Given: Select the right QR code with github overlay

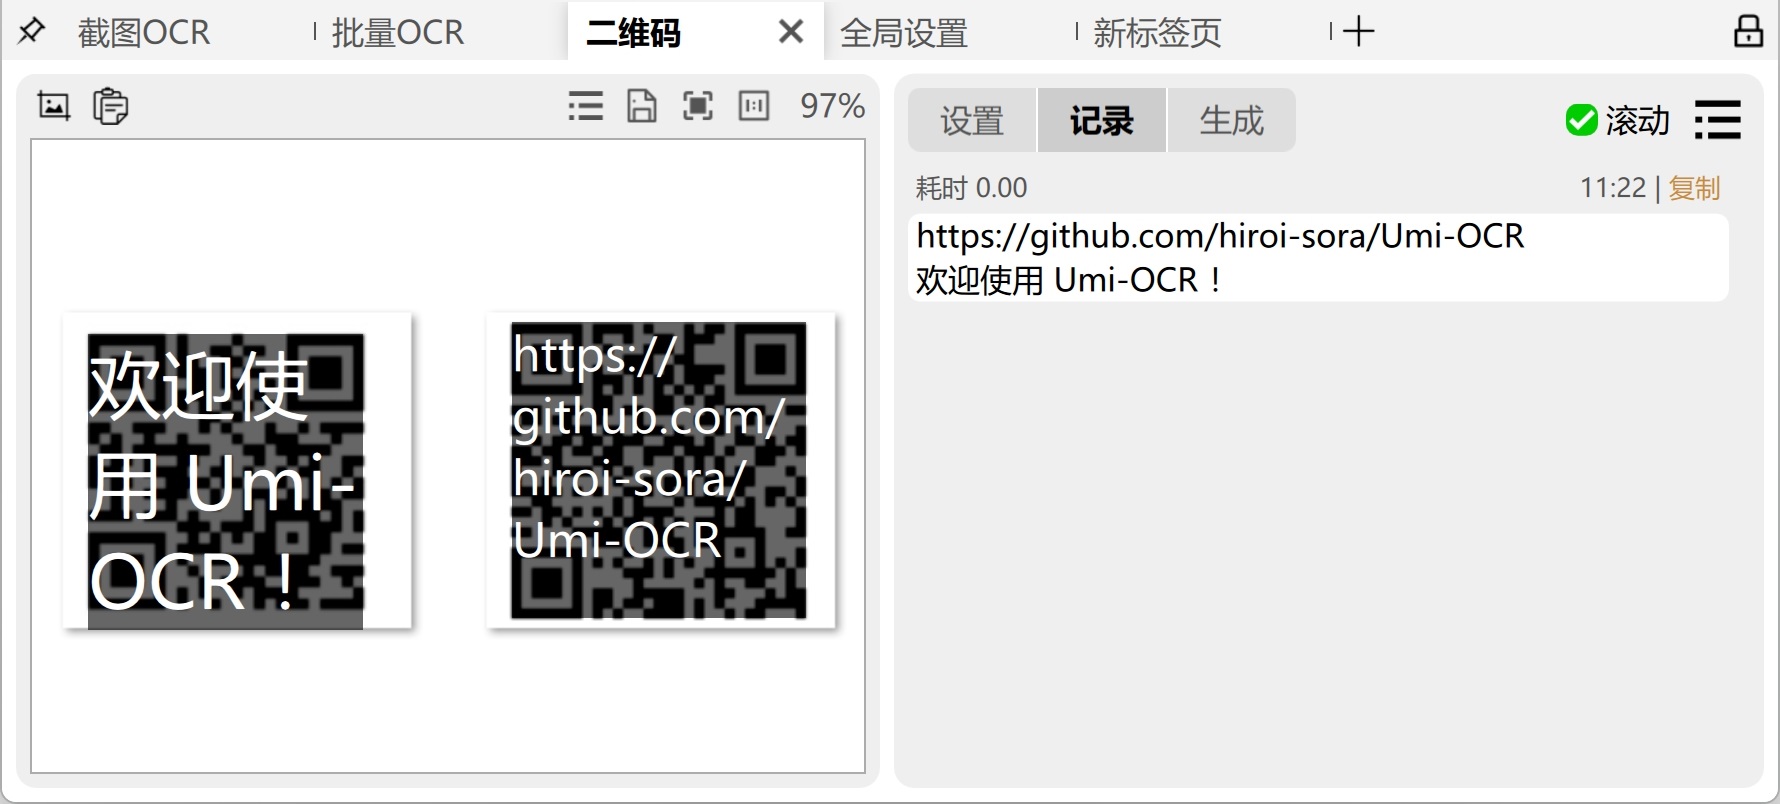Looking at the screenshot, I should pyautogui.click(x=661, y=471).
